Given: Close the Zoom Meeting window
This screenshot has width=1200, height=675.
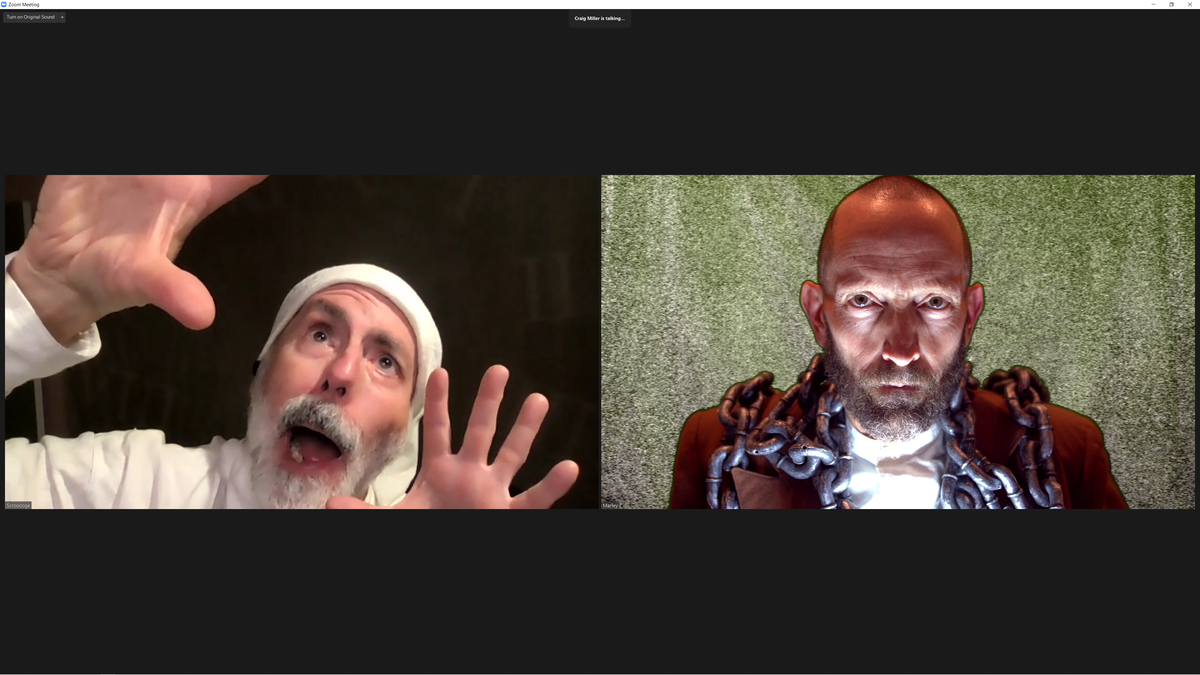Looking at the screenshot, I should [1189, 4].
